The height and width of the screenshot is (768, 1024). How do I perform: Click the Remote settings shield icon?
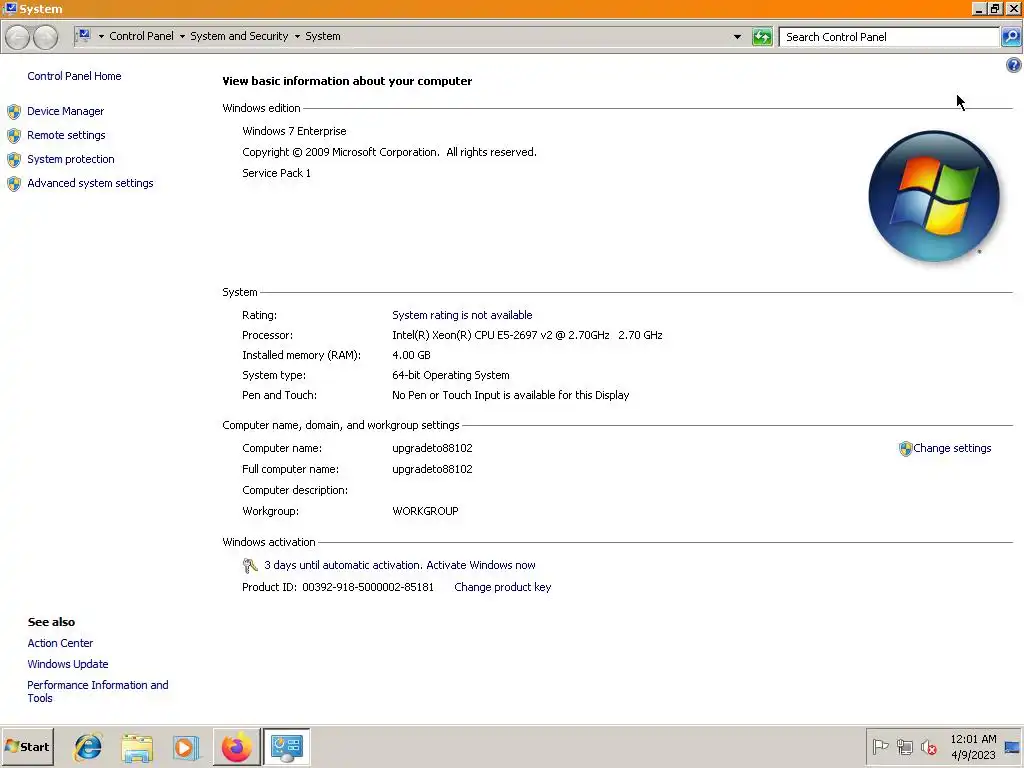14,136
